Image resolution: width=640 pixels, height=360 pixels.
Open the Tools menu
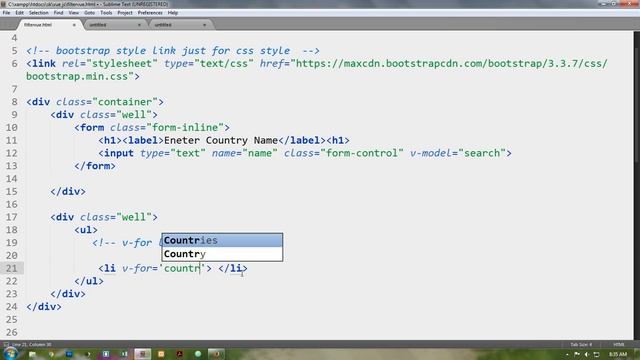106,13
